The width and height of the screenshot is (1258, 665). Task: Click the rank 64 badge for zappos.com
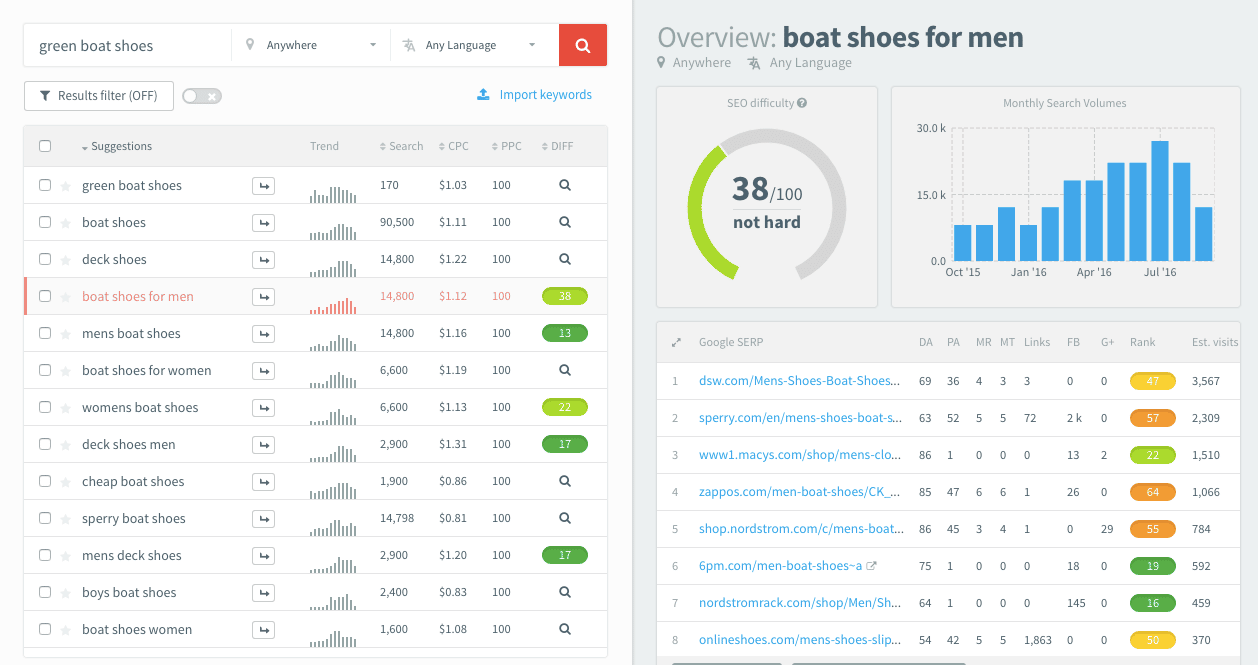point(1153,492)
